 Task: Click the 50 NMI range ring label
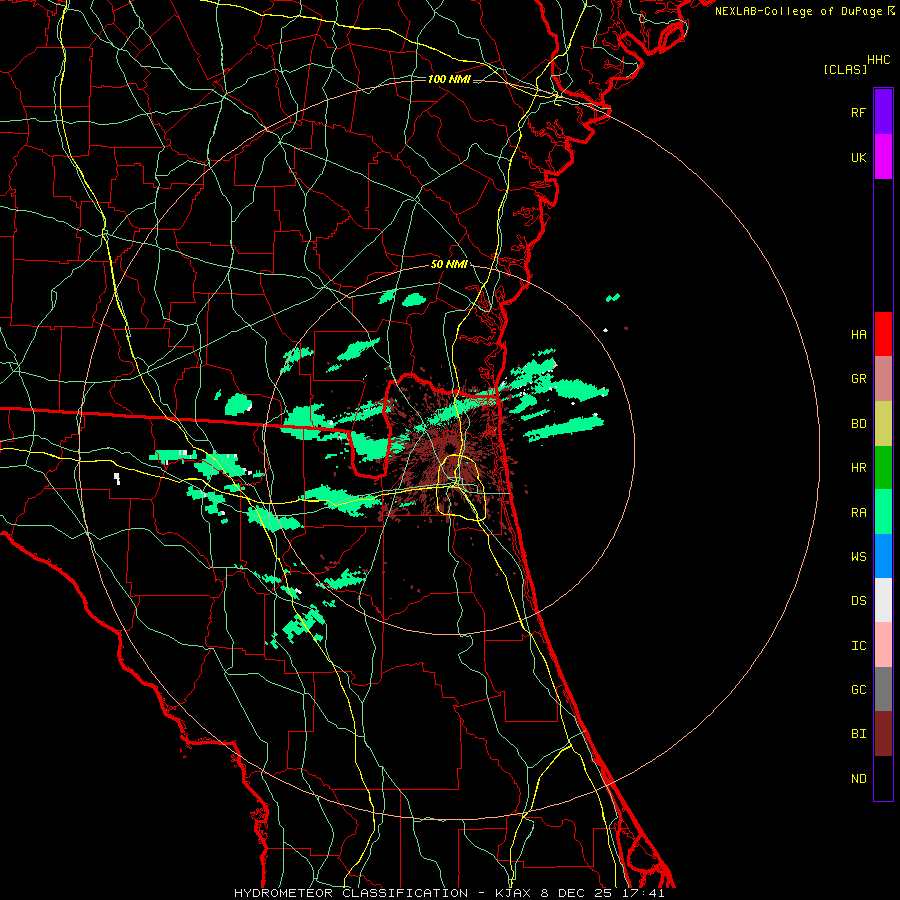click(x=449, y=265)
